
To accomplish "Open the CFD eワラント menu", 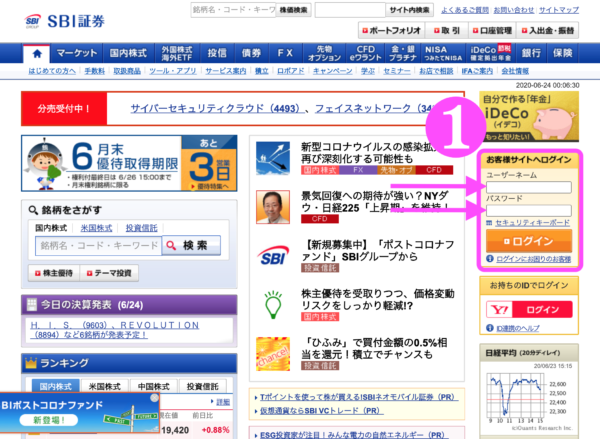I will [x=365, y=53].
